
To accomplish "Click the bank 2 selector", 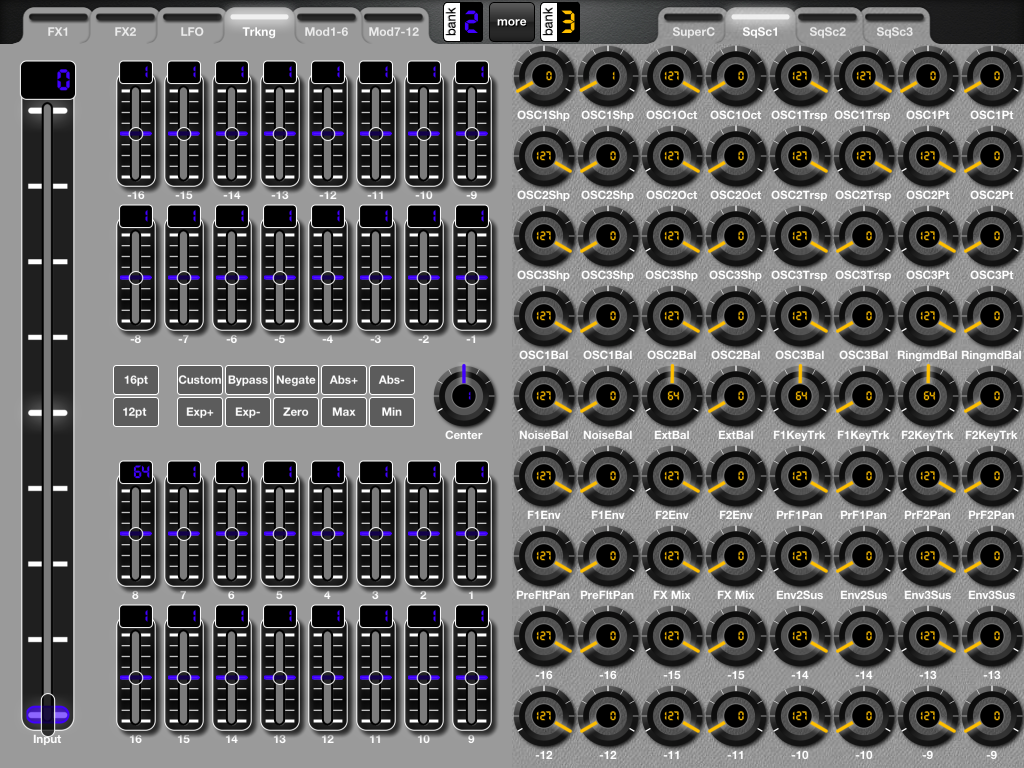I will tap(463, 22).
